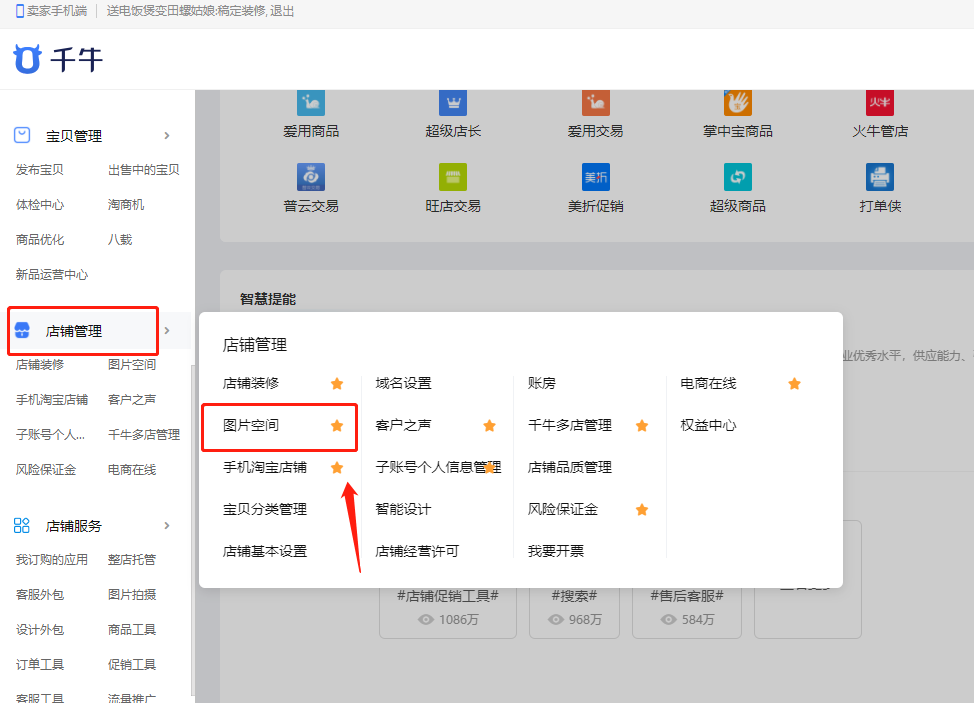
Task: Toggle favorite star for 客户之声
Action: click(x=489, y=425)
